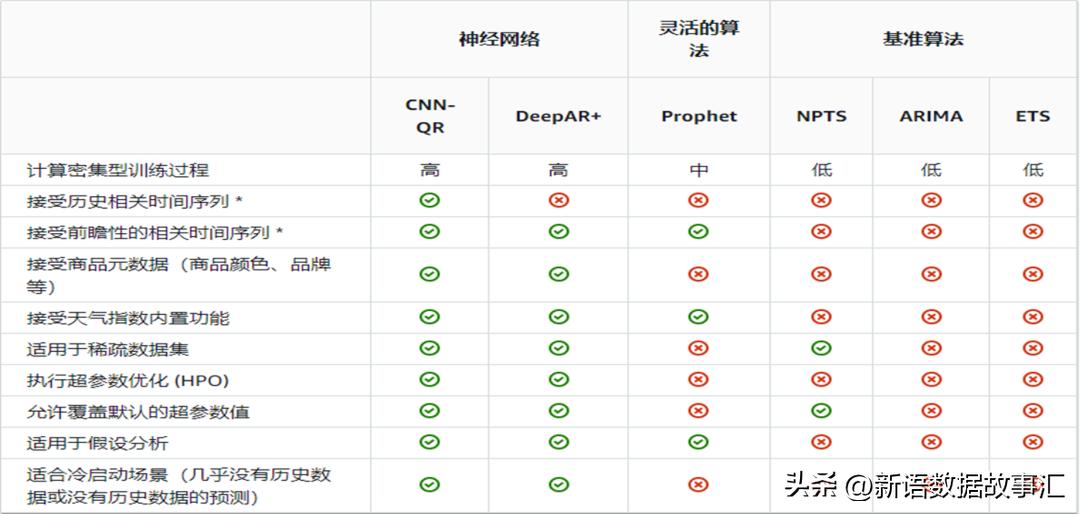Select the 神经网络 group header
The image size is (1080, 514).
(x=499, y=39)
